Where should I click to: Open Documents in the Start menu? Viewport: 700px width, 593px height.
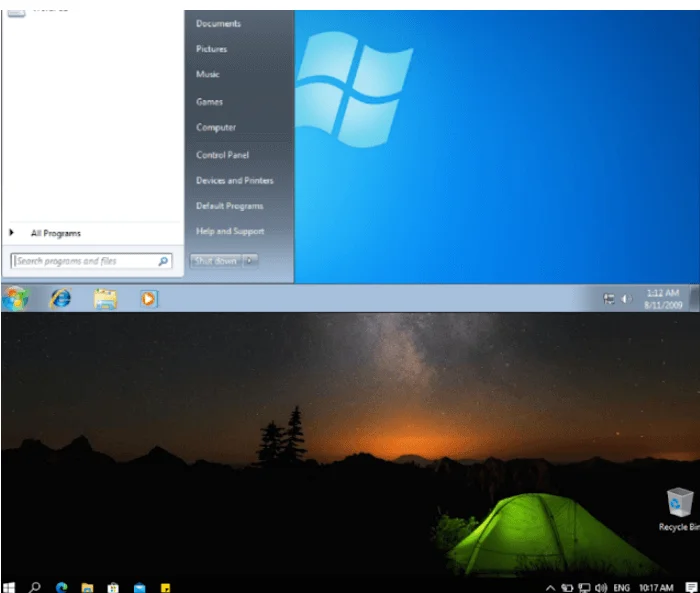[218, 24]
